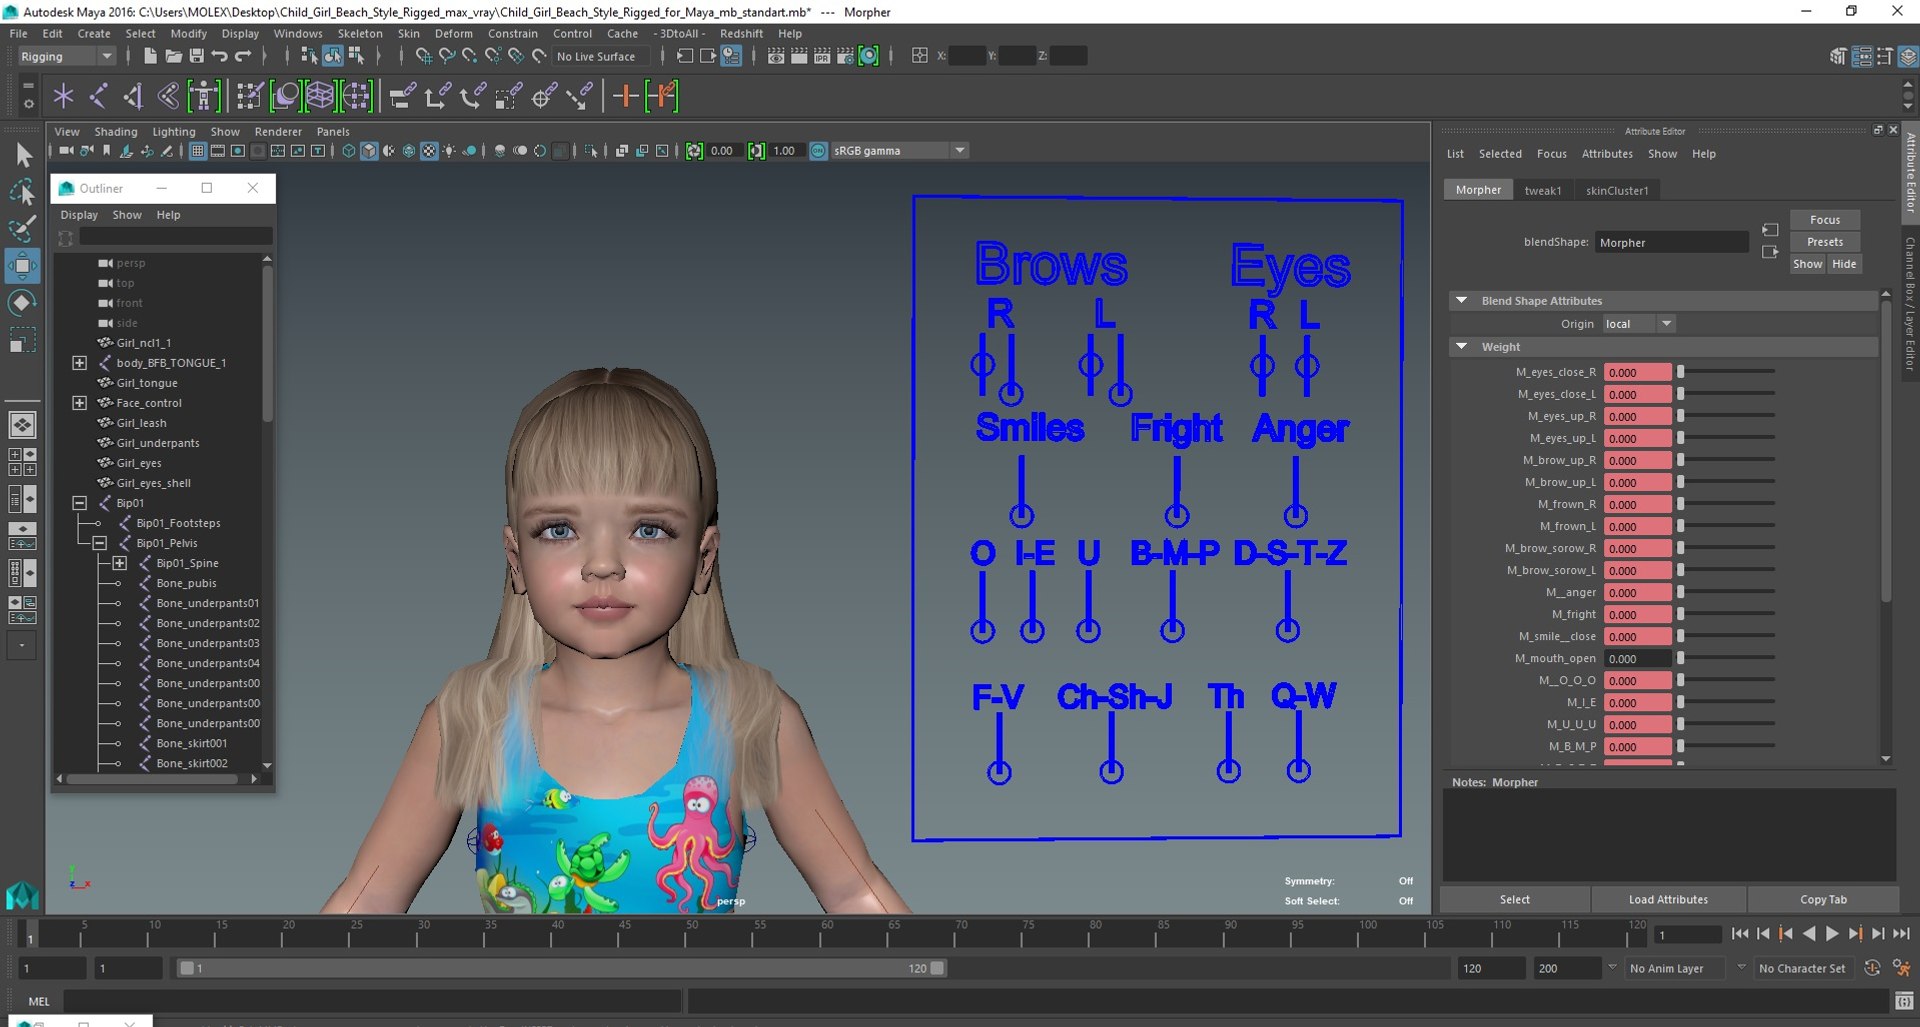
Task: Toggle Smooth Shade All cube in viewport
Action: point(369,151)
